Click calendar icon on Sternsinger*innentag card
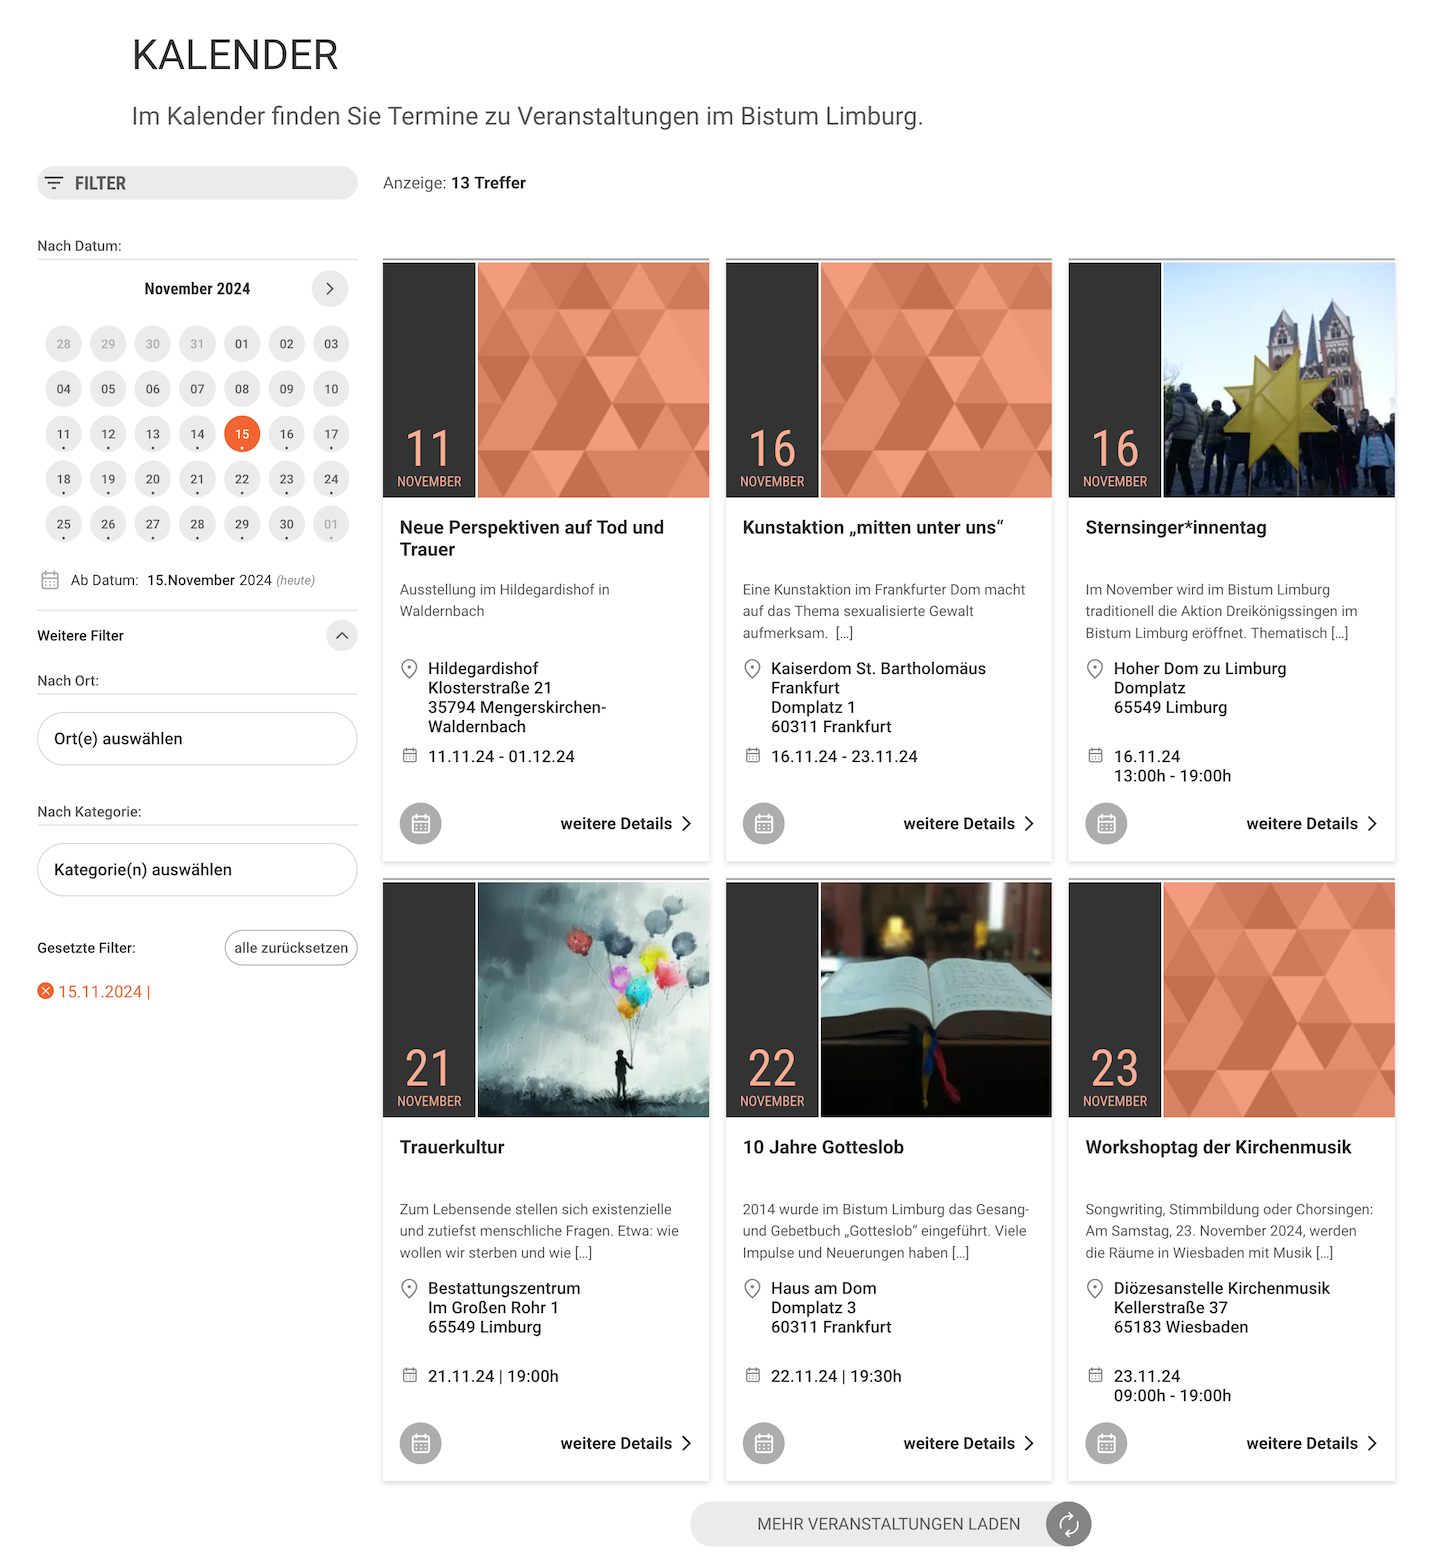Screen dimensions: 1440x1558 [x=1106, y=823]
